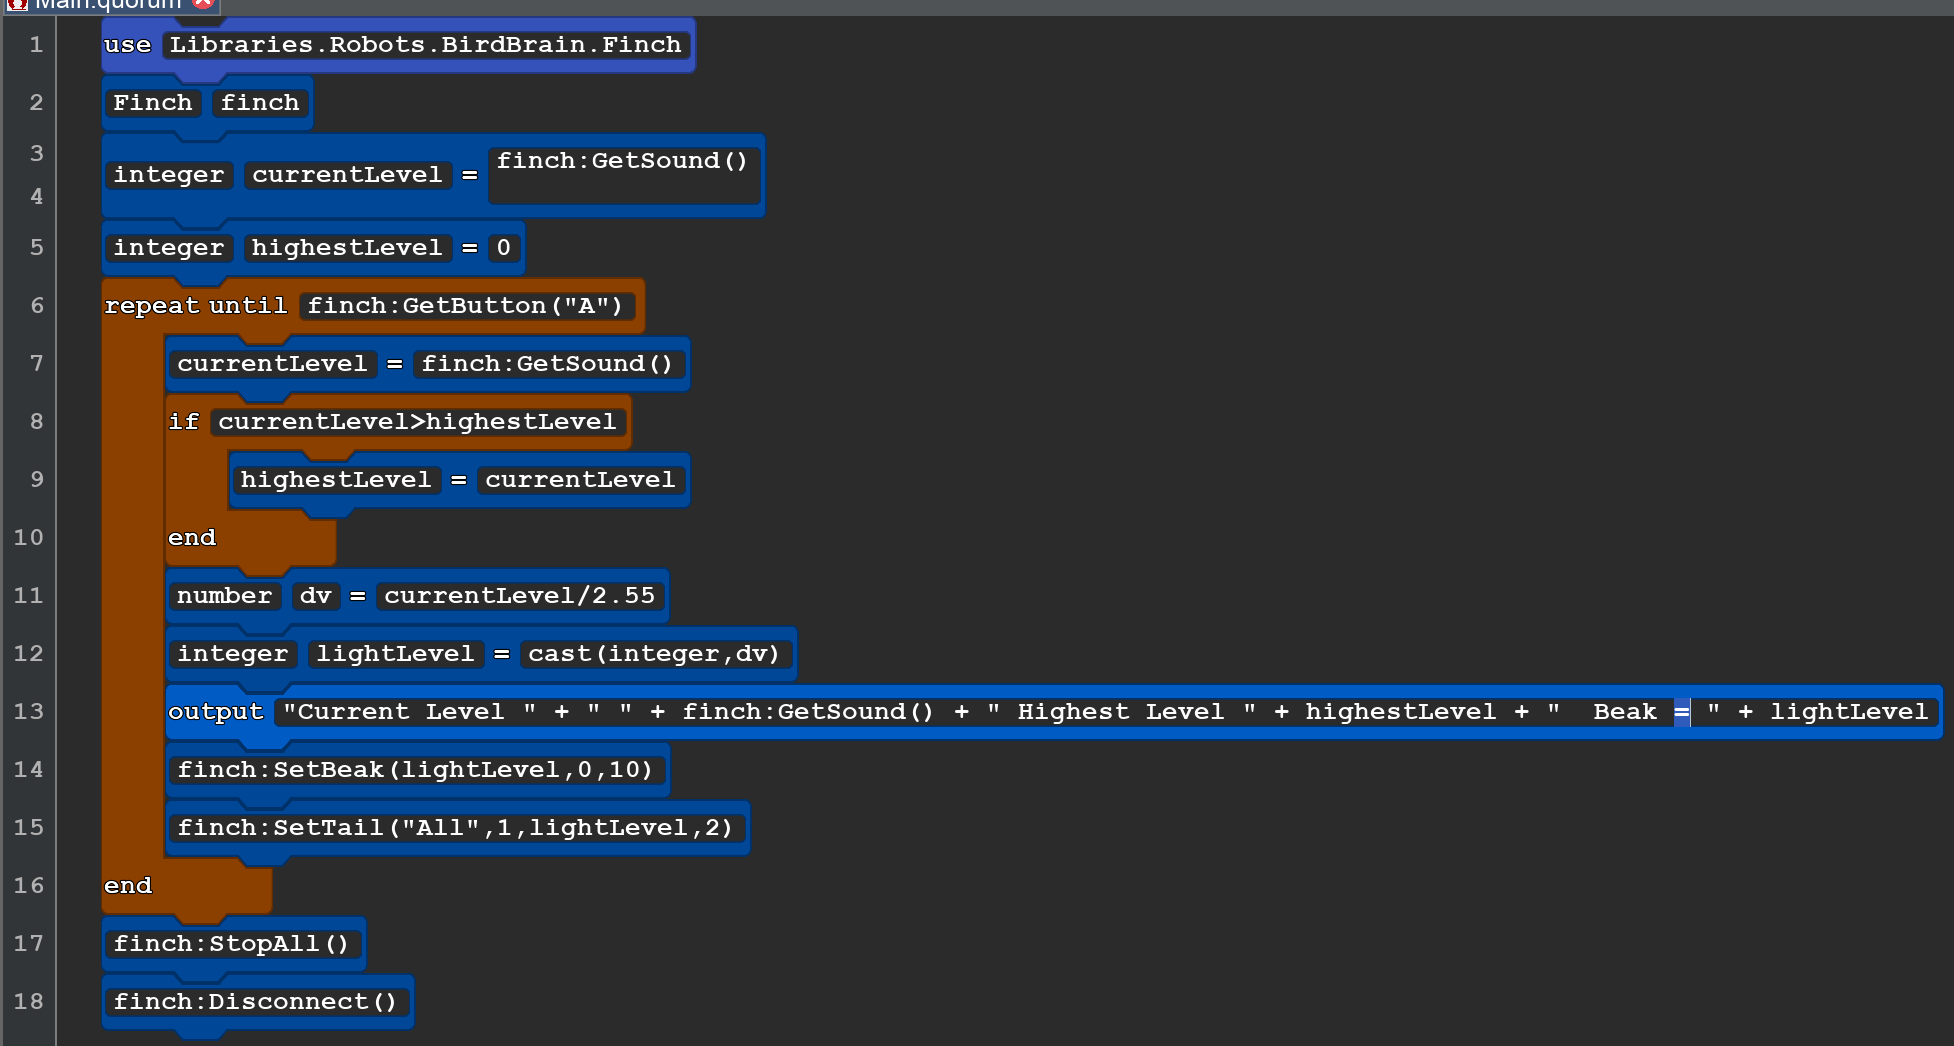
Task: Click the number dv = currentLevel/2.55 block
Action: pos(416,595)
